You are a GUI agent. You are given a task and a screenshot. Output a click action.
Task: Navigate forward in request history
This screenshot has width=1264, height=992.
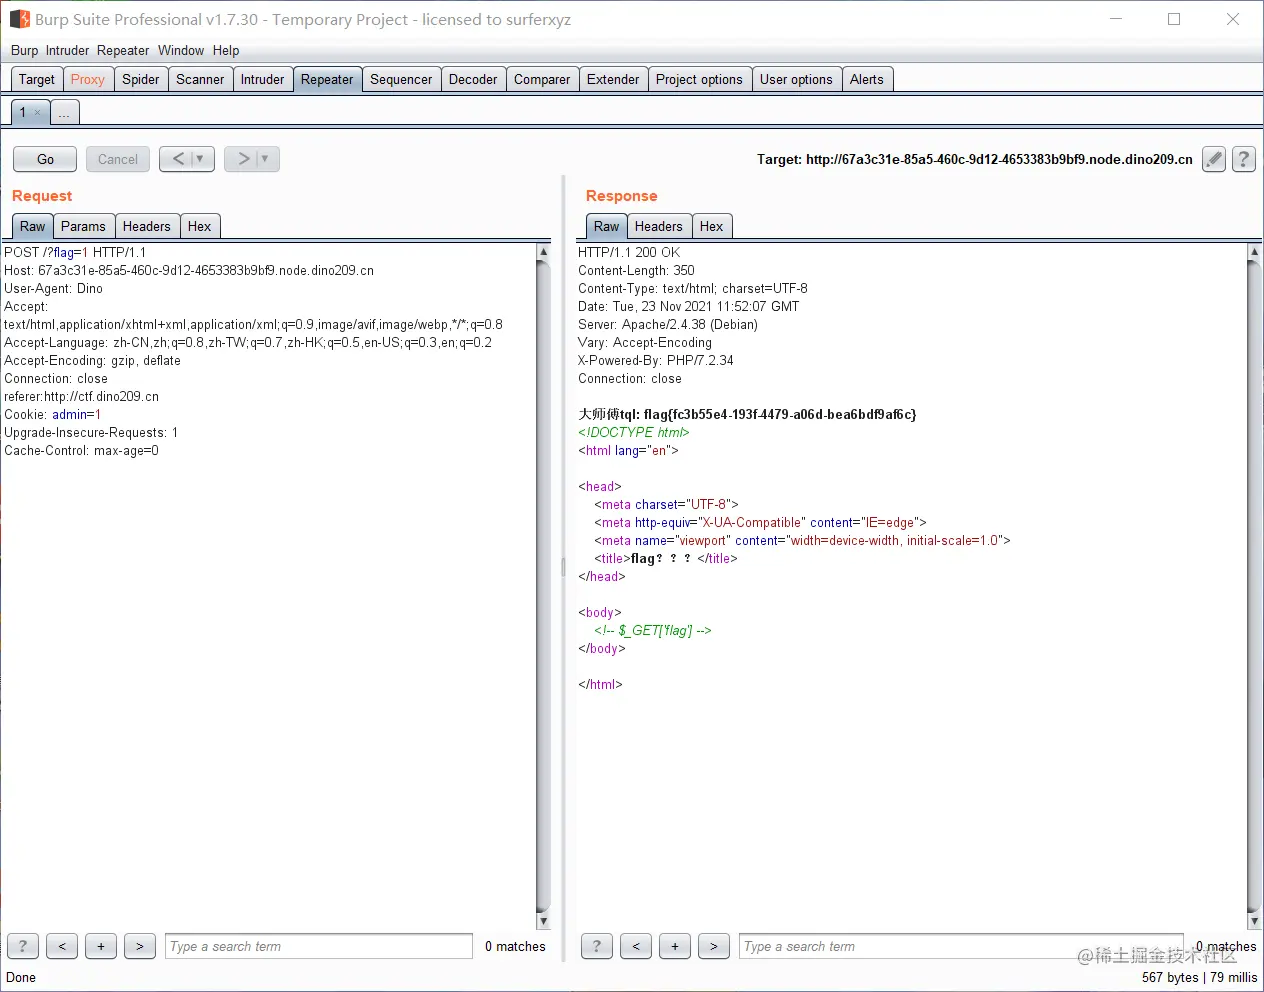[x=252, y=159]
